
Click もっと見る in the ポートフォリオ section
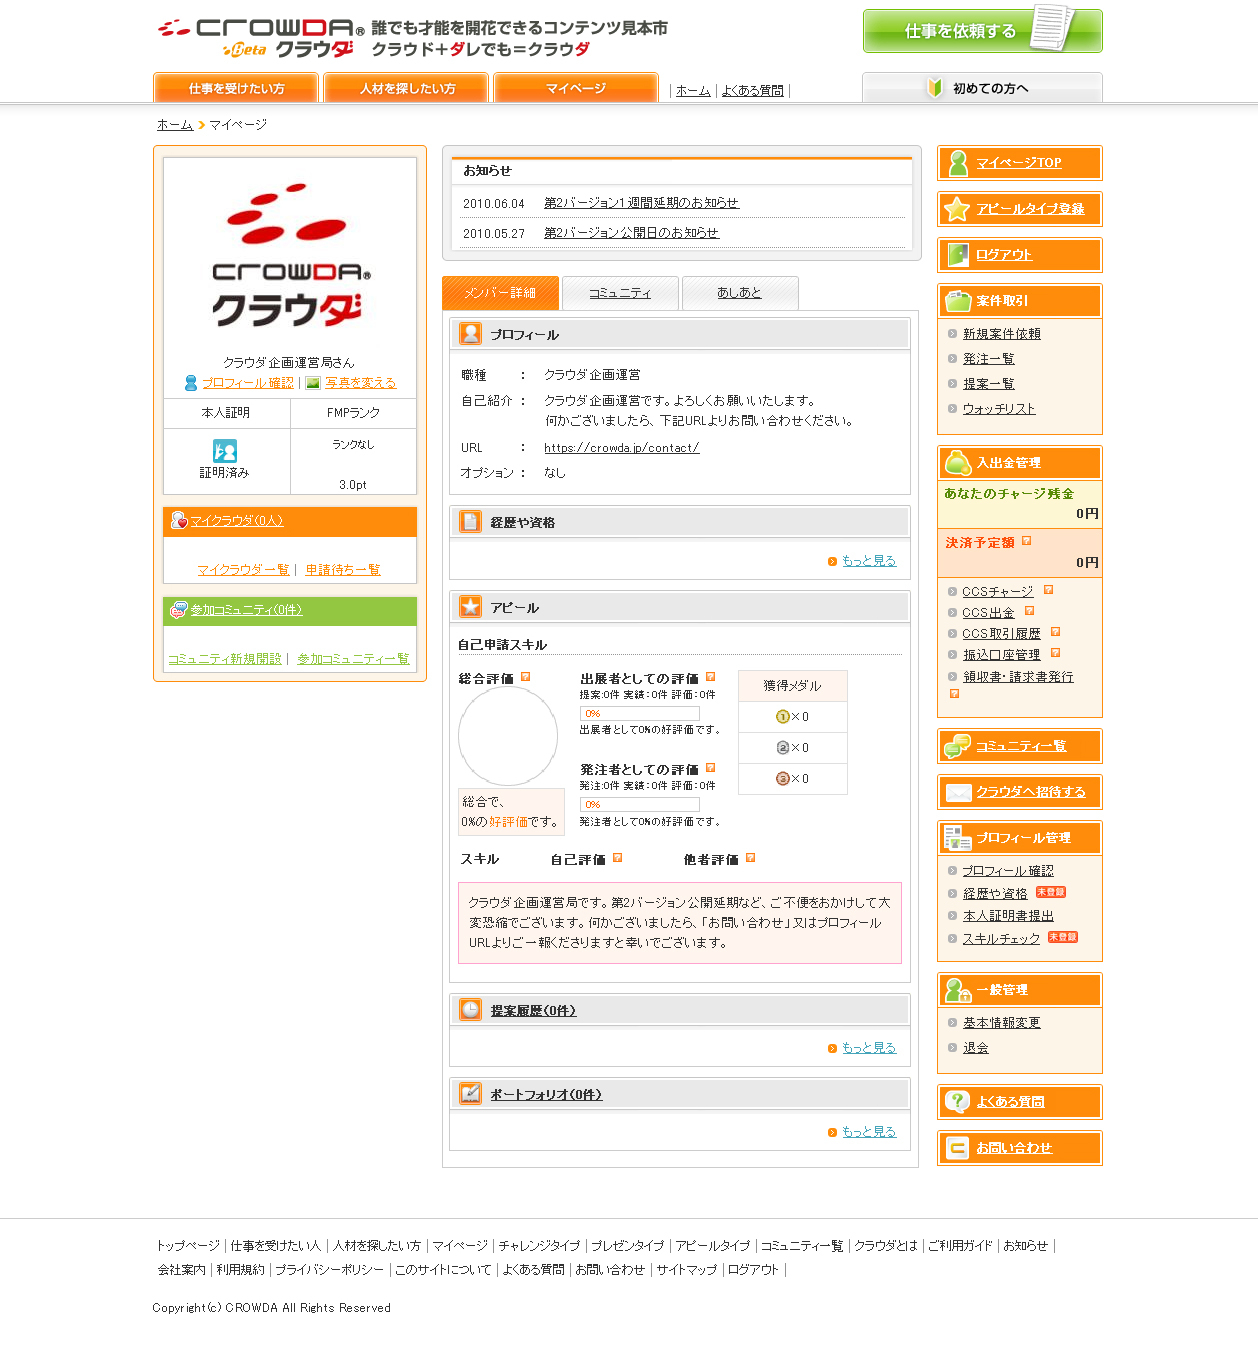coord(869,1132)
